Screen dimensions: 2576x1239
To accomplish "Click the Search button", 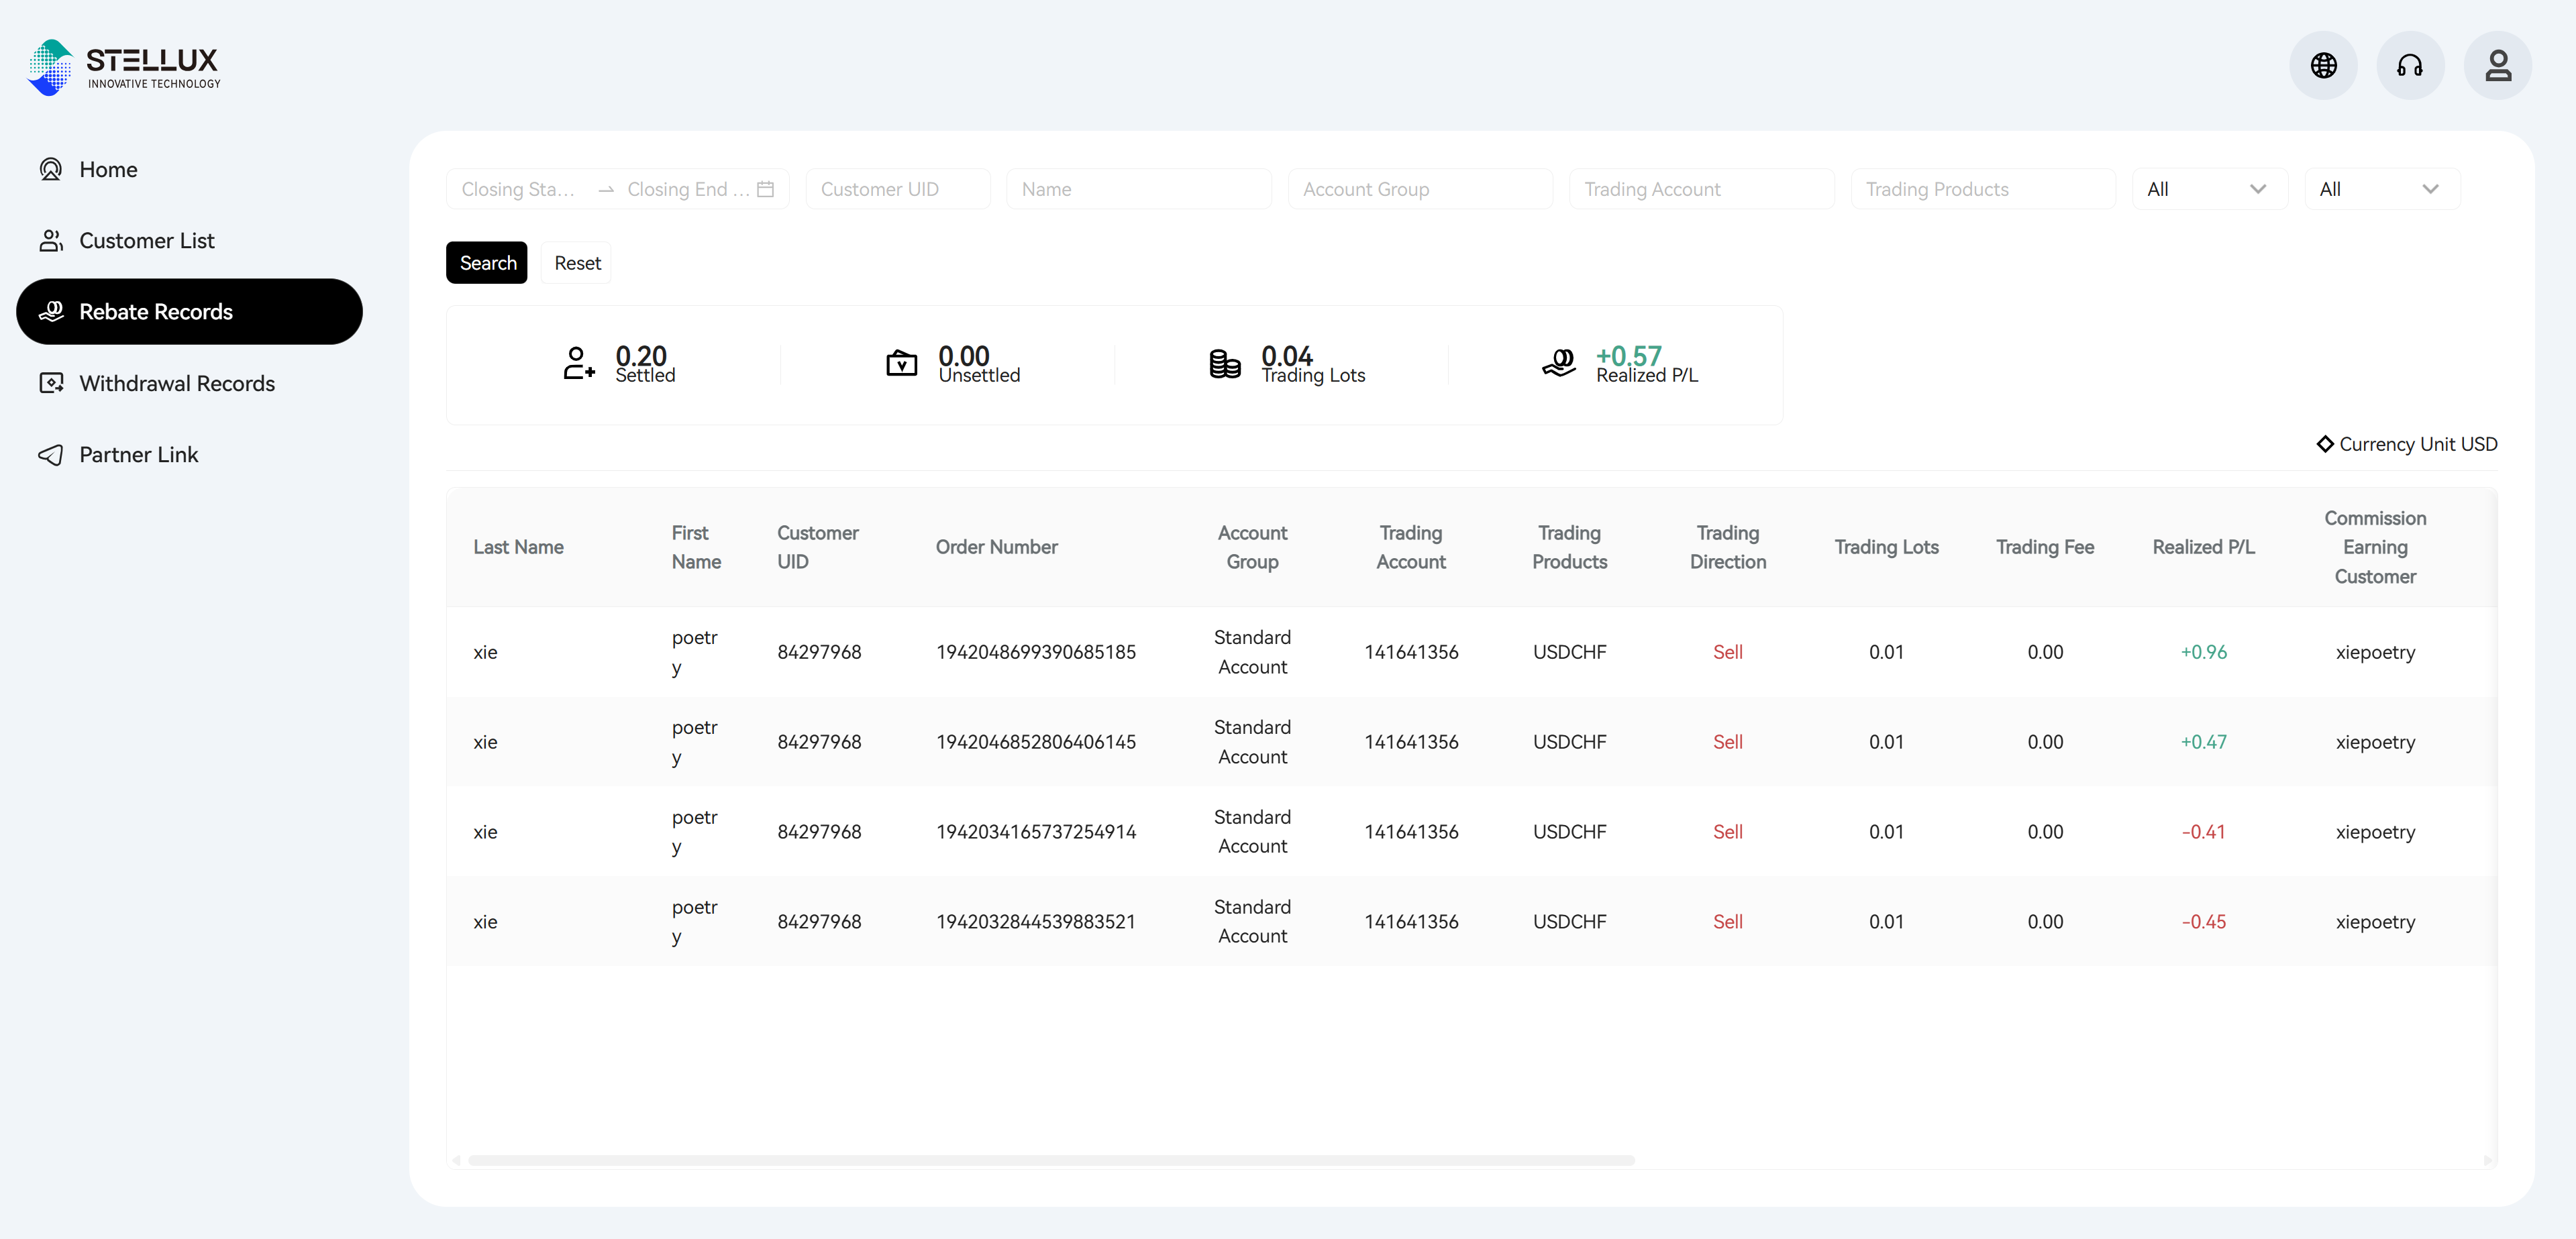I will point(487,263).
